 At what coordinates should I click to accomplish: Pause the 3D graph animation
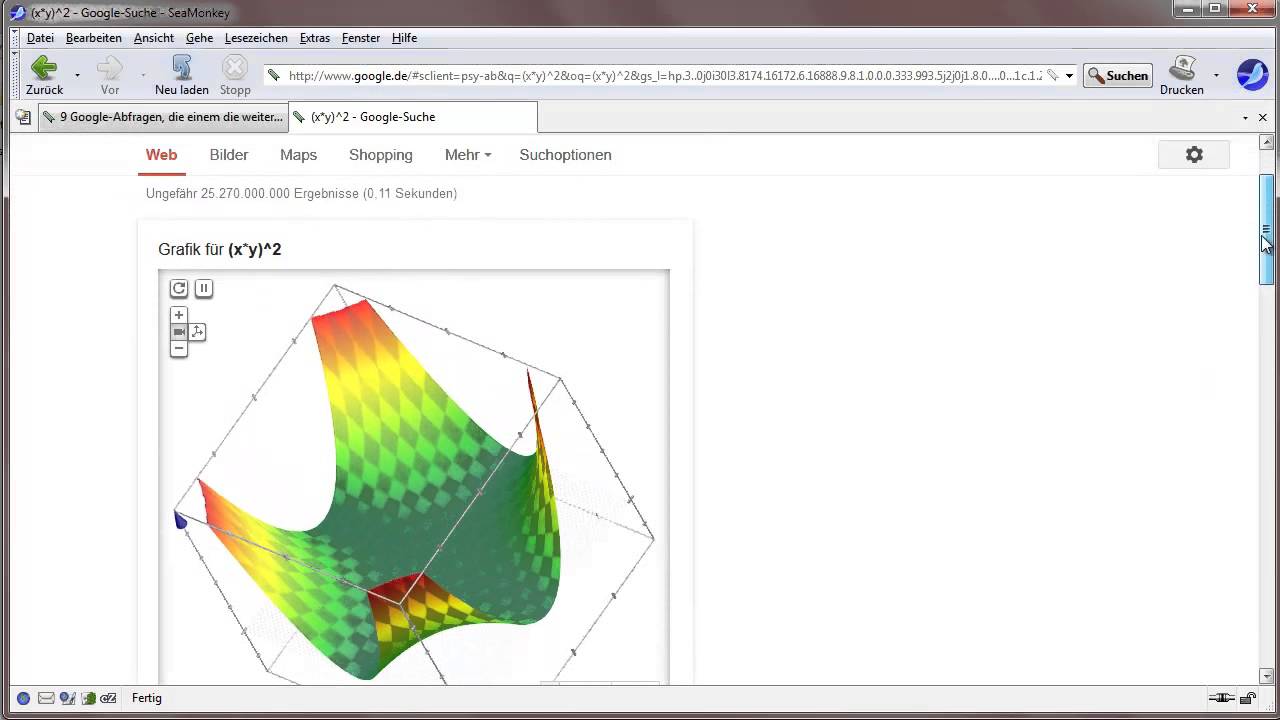pyautogui.click(x=203, y=288)
